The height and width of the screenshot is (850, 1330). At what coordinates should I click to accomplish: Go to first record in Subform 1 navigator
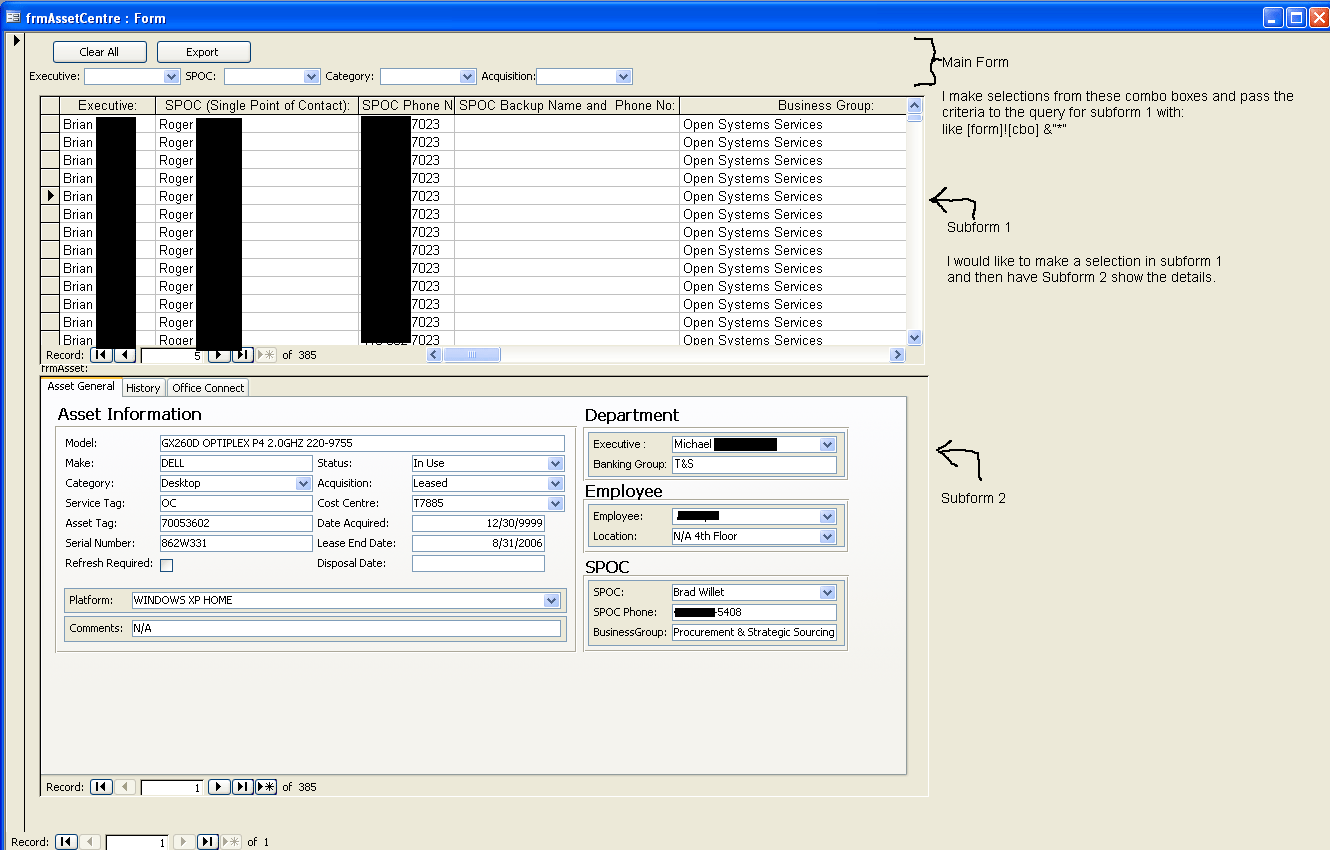(101, 355)
